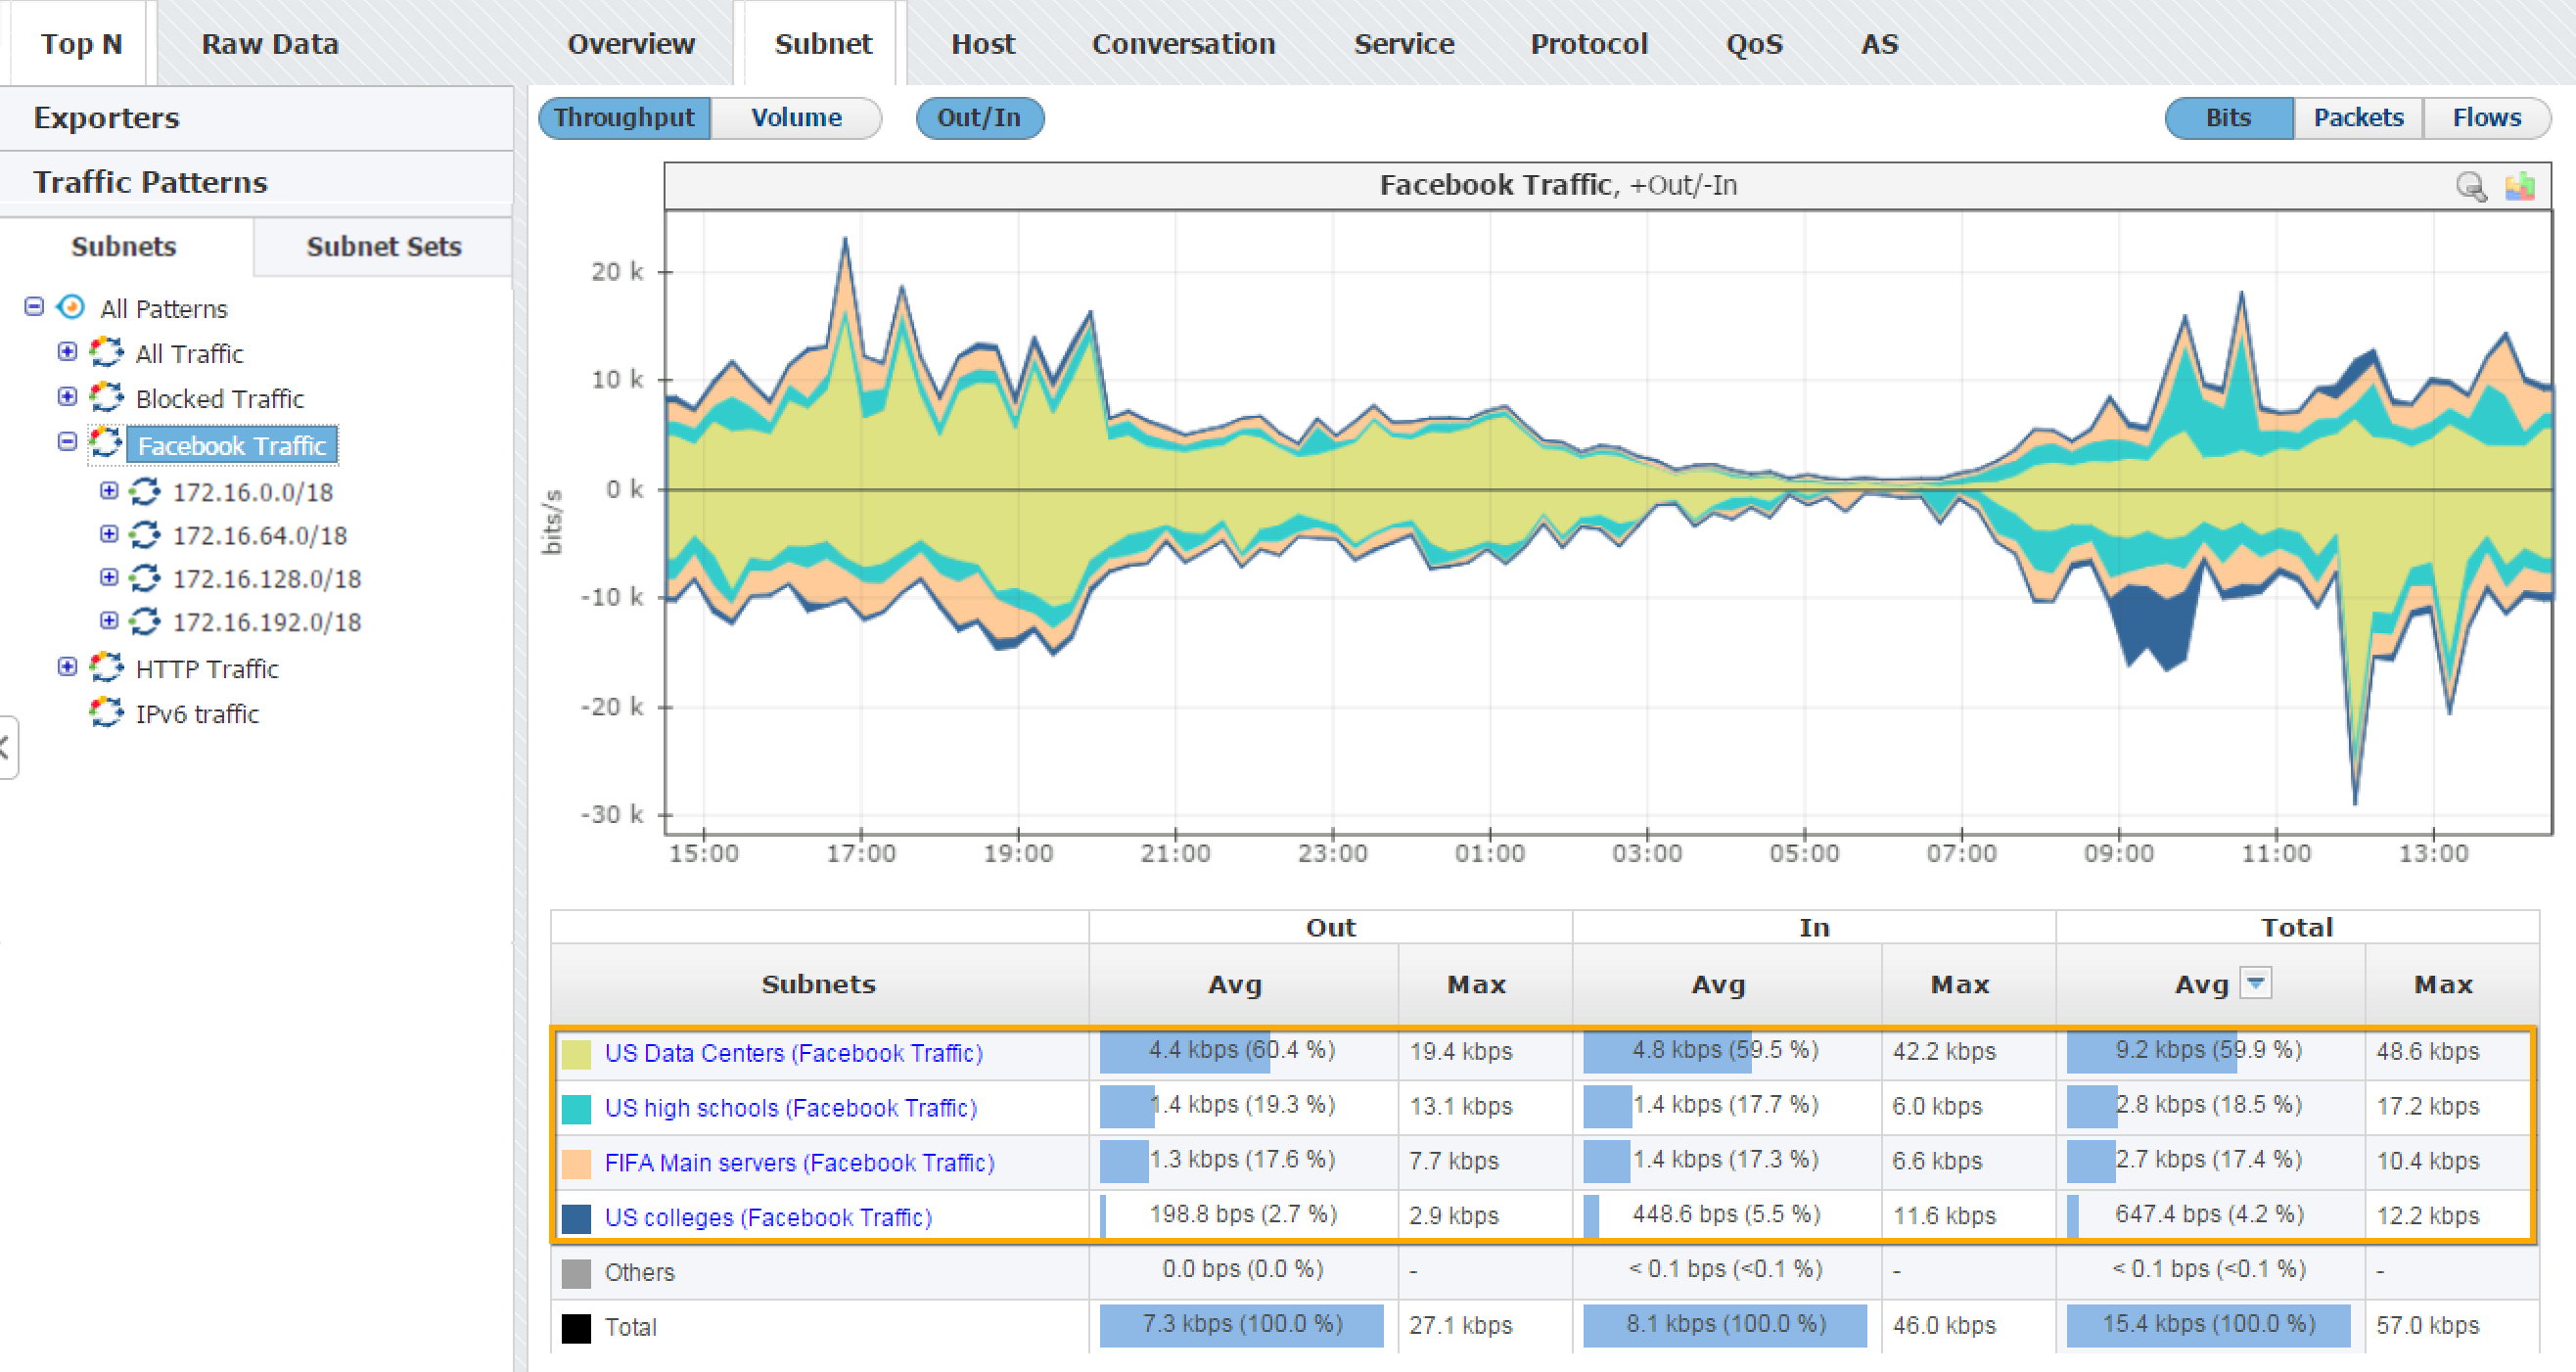Click the All Patterns target icon
The image size is (2576, 1372).
click(x=71, y=307)
